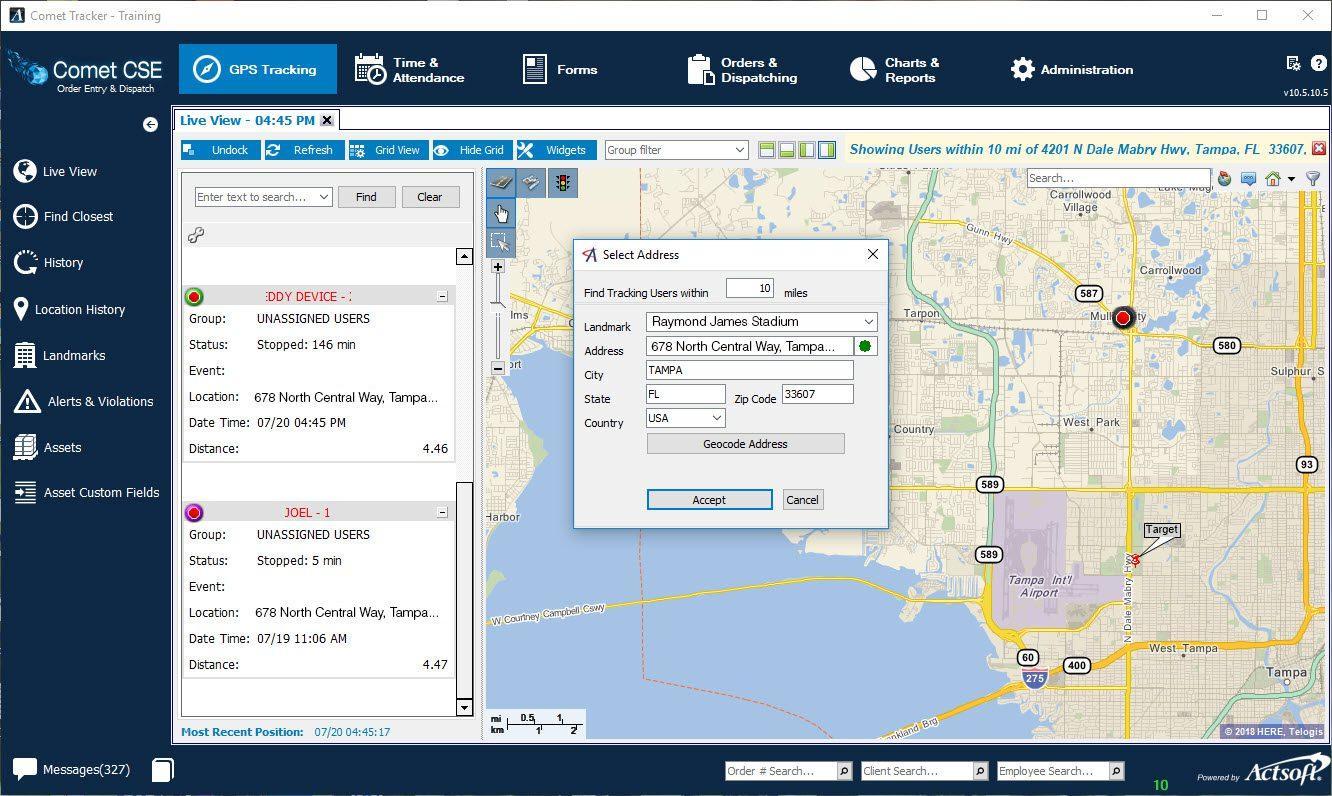
Task: Open Charts & Reports module
Action: [895, 69]
